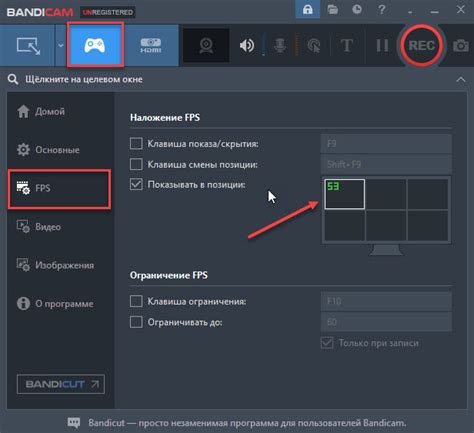Toggle the webcam overlay icon
The image size is (474, 433).
[206, 46]
